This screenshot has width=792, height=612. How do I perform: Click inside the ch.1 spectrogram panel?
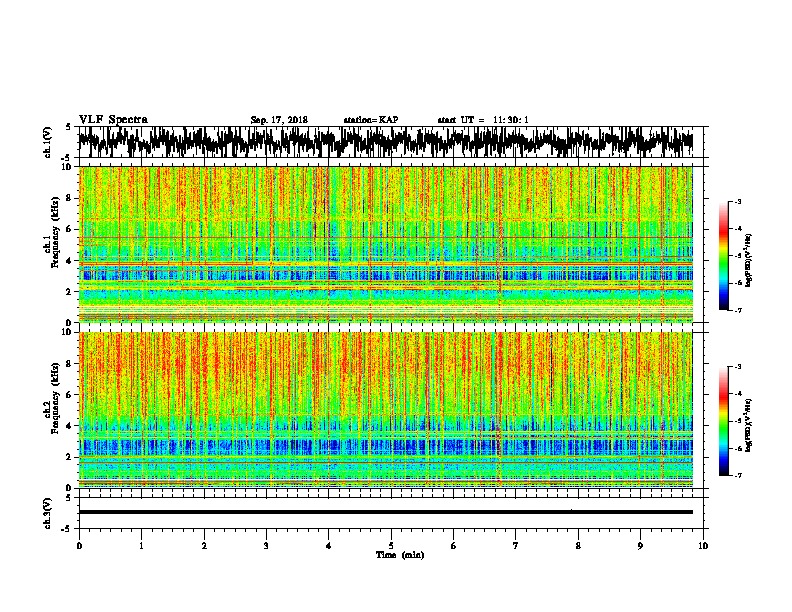[x=385, y=244]
